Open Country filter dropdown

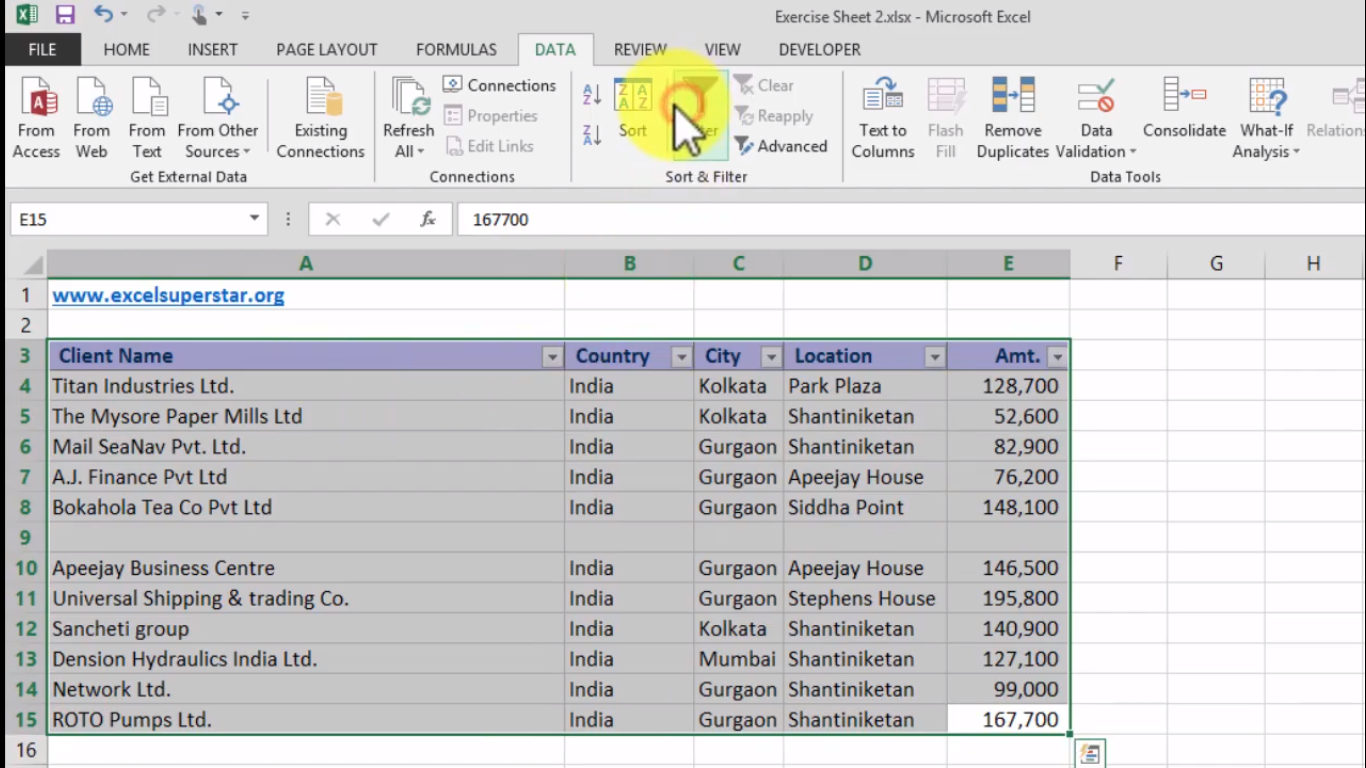tap(681, 357)
